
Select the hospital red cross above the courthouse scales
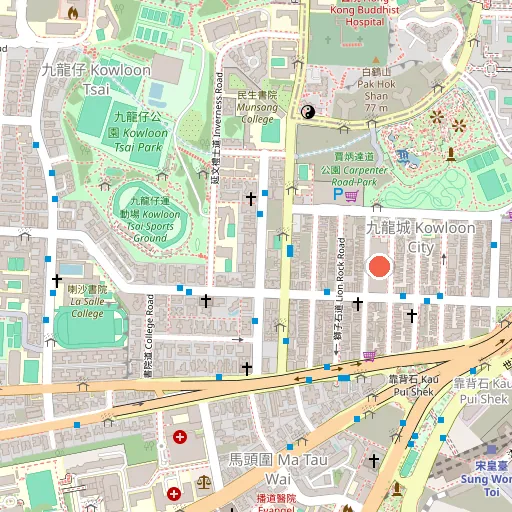pyautogui.click(x=180, y=437)
